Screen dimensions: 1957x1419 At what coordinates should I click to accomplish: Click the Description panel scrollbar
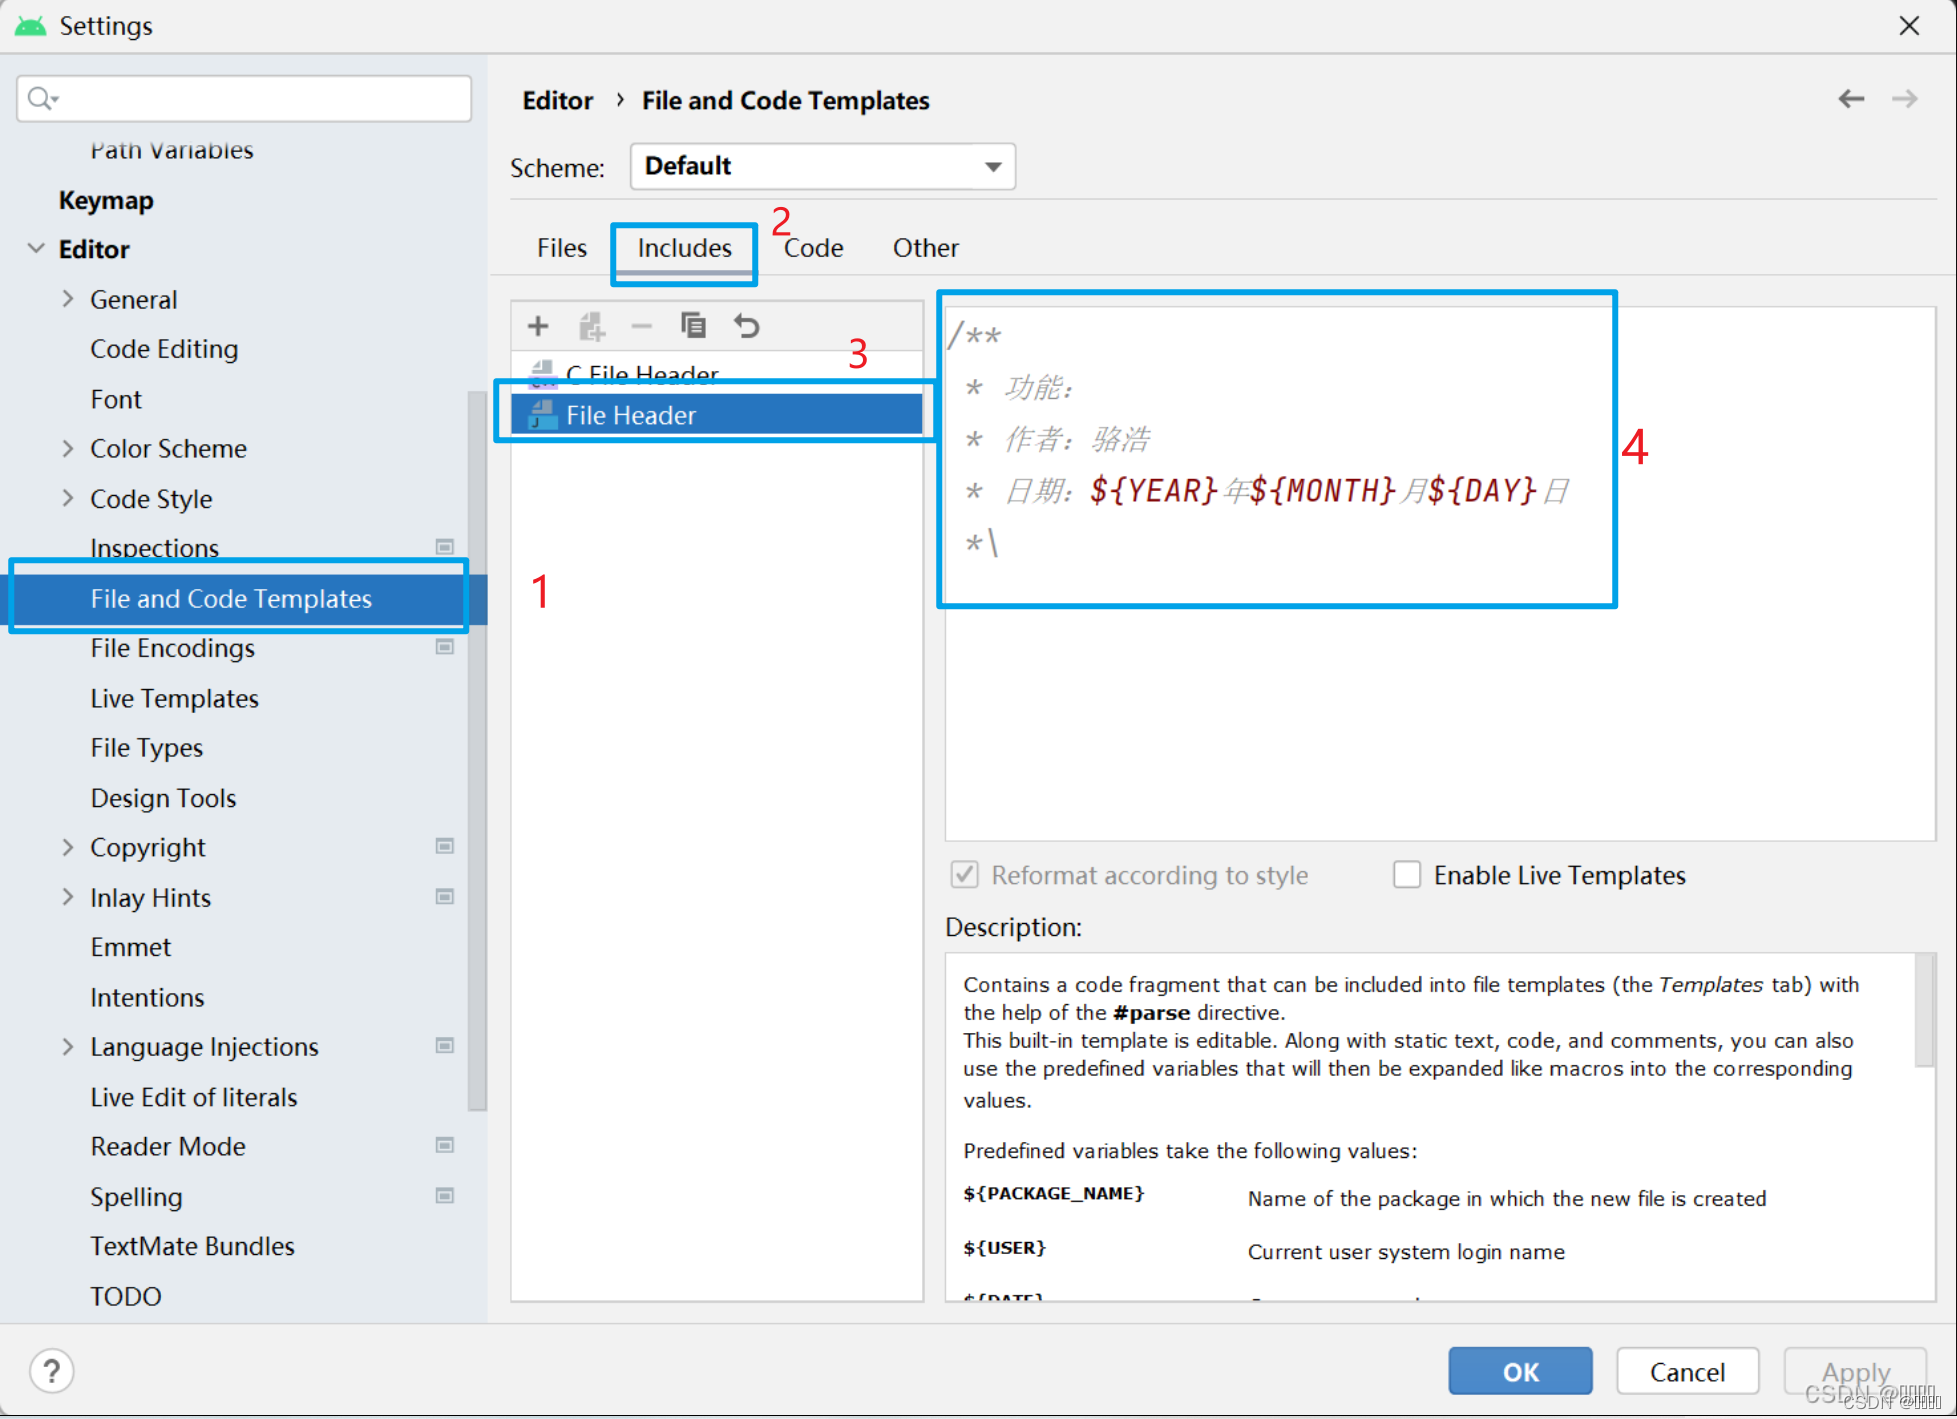[1925, 1010]
